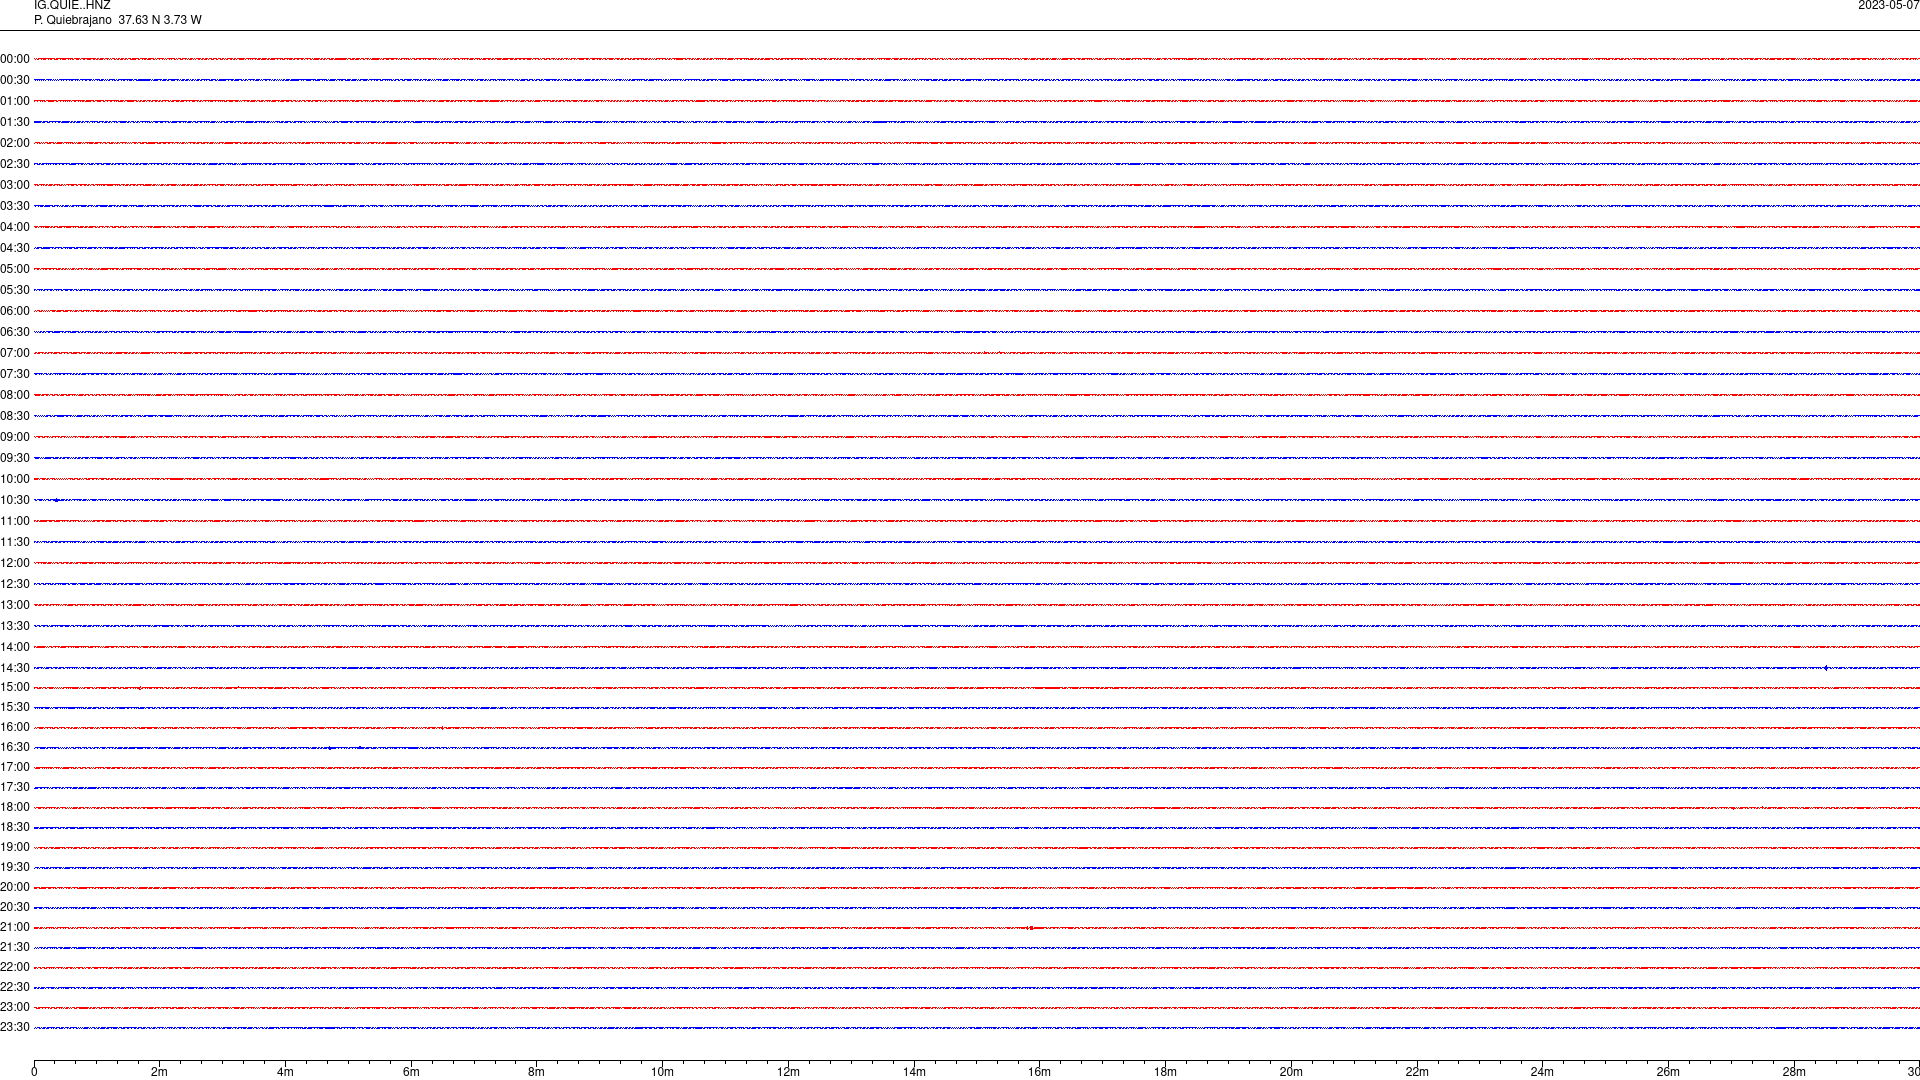1920x1080 pixels.
Task: Select the 13:30 time row label
Action: 15,626
